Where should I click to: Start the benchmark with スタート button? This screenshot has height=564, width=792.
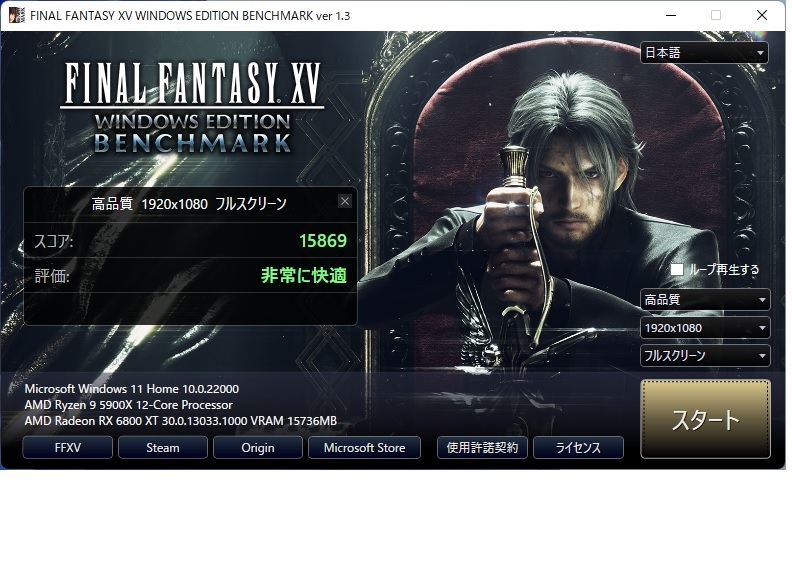click(706, 419)
